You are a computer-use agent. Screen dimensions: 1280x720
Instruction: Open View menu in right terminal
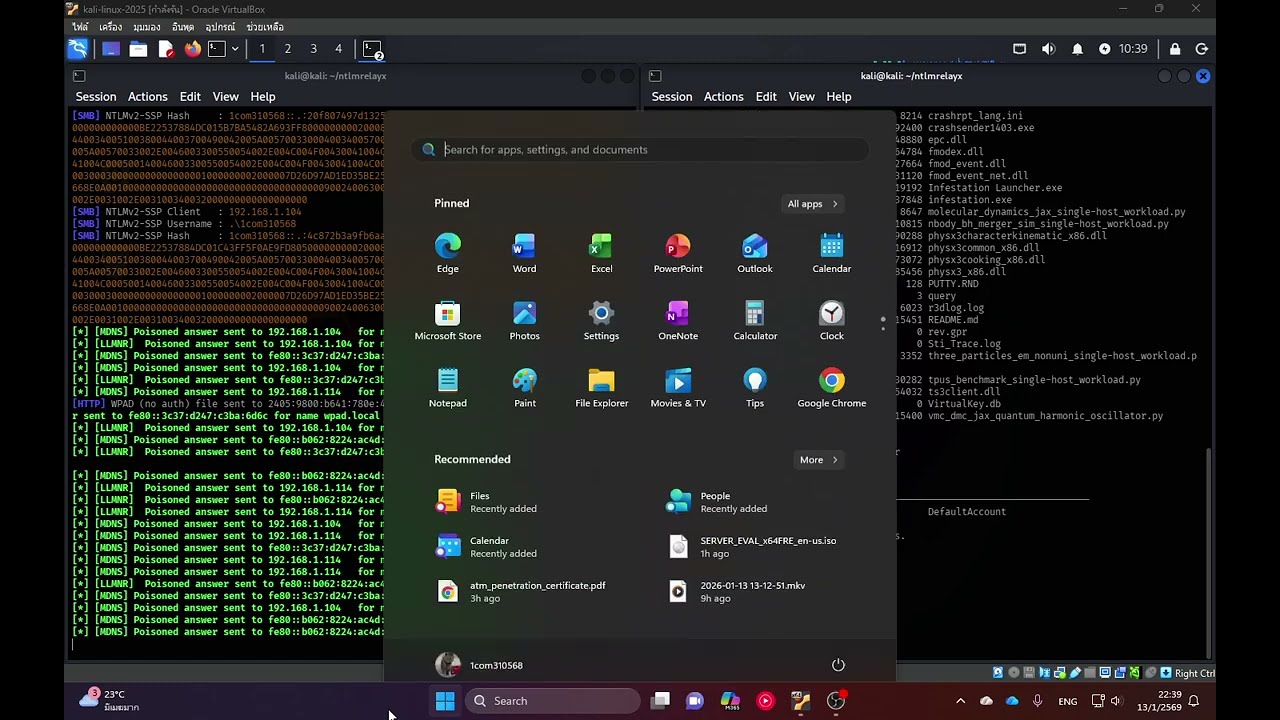pos(801,97)
